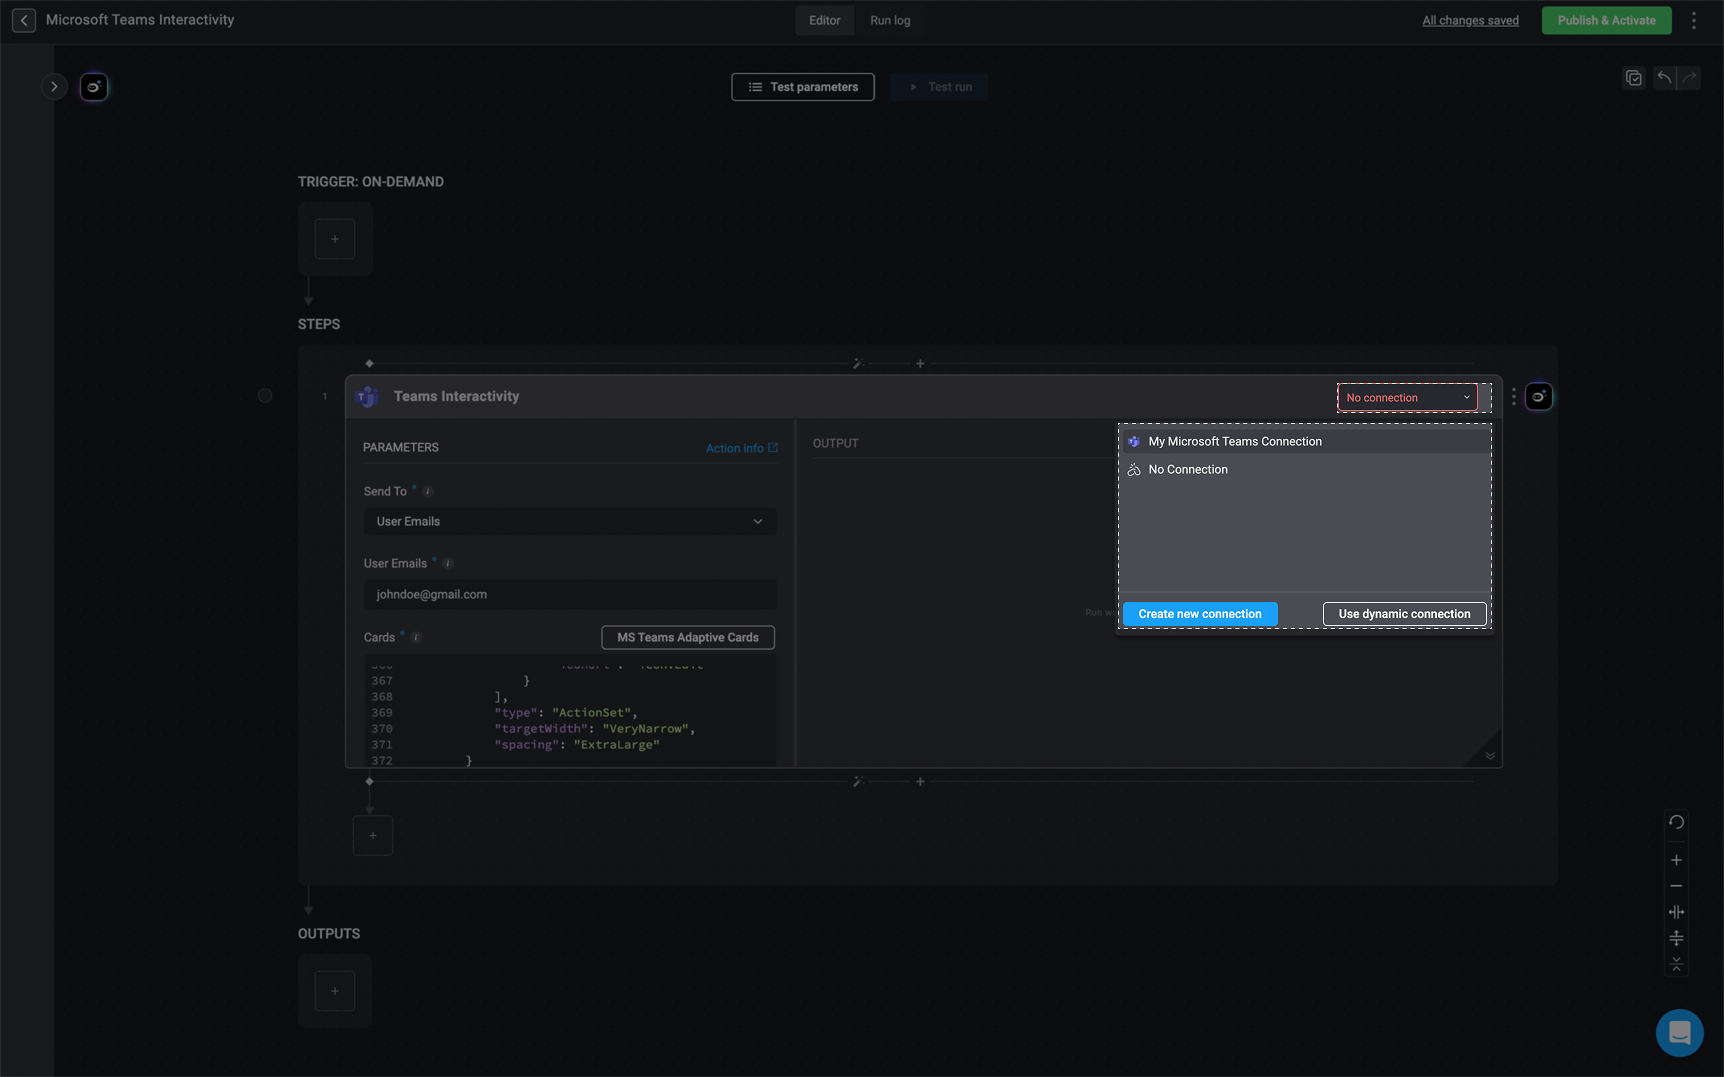Open the AI assistant icon near sidebar chevron

94,87
